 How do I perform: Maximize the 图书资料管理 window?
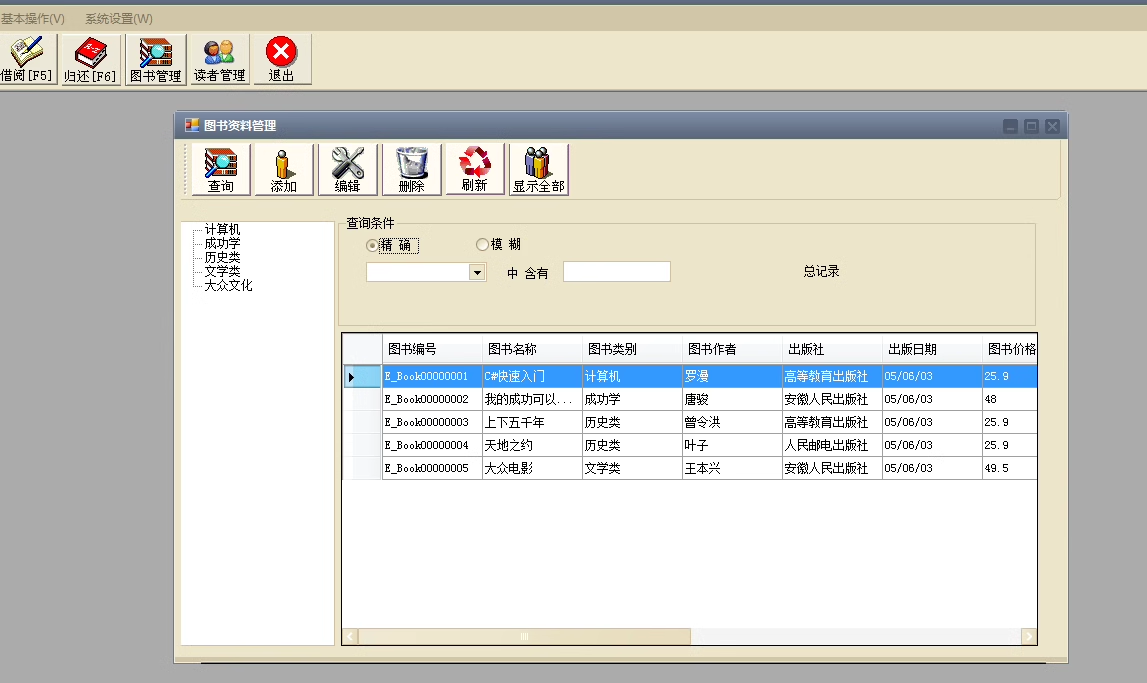[1031, 126]
